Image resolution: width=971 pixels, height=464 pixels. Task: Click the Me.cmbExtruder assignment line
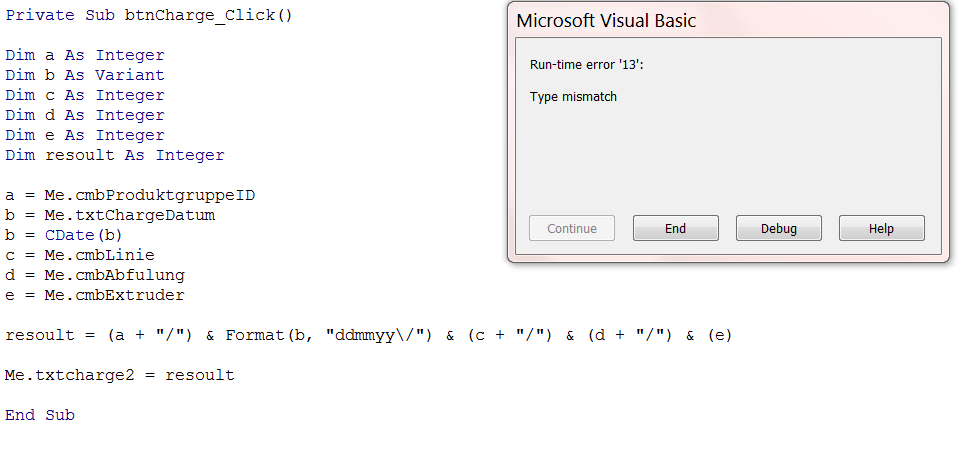95,295
